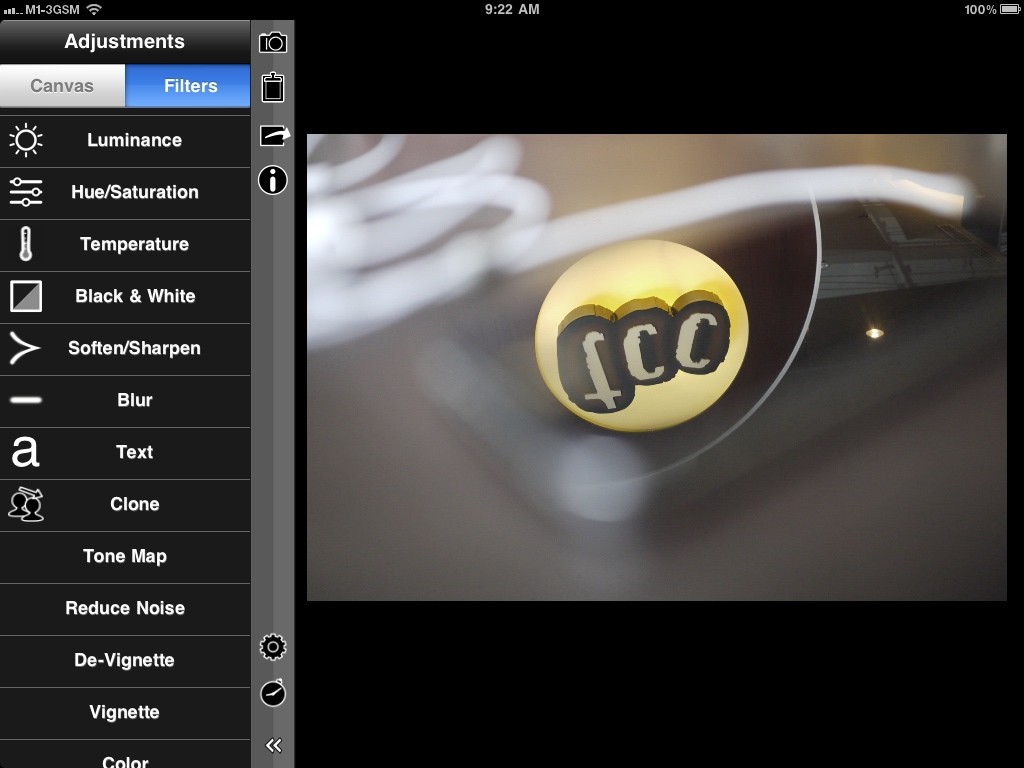Open Soften/Sharpen filter label

tap(135, 348)
